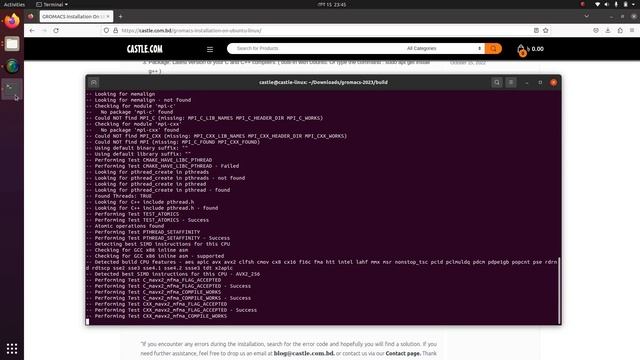Viewport: 640px width, 360px height.
Task: Open search in the terminal window
Action: pyautogui.click(x=497, y=82)
